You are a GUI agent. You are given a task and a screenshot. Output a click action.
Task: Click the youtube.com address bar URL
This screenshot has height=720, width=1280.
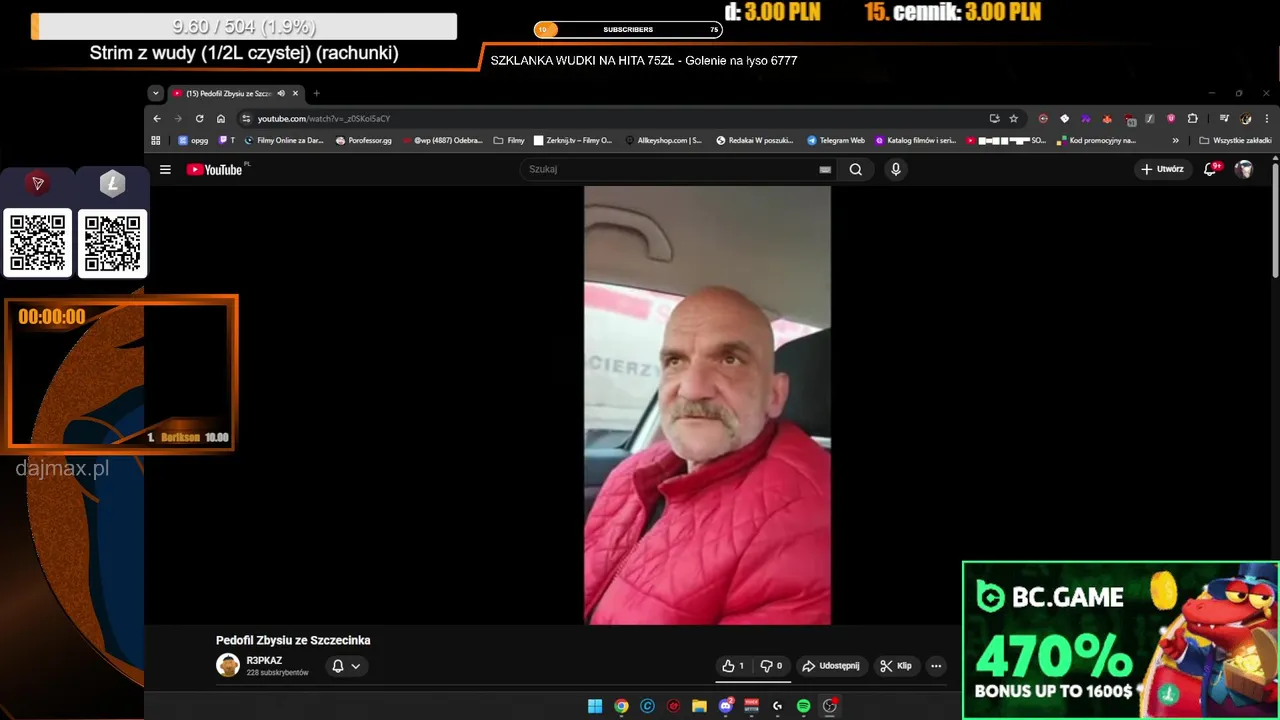tap(323, 118)
